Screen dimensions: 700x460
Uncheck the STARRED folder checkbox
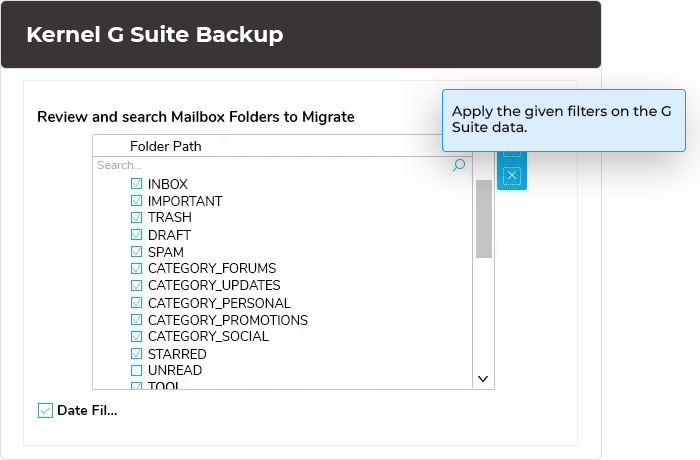tap(137, 354)
